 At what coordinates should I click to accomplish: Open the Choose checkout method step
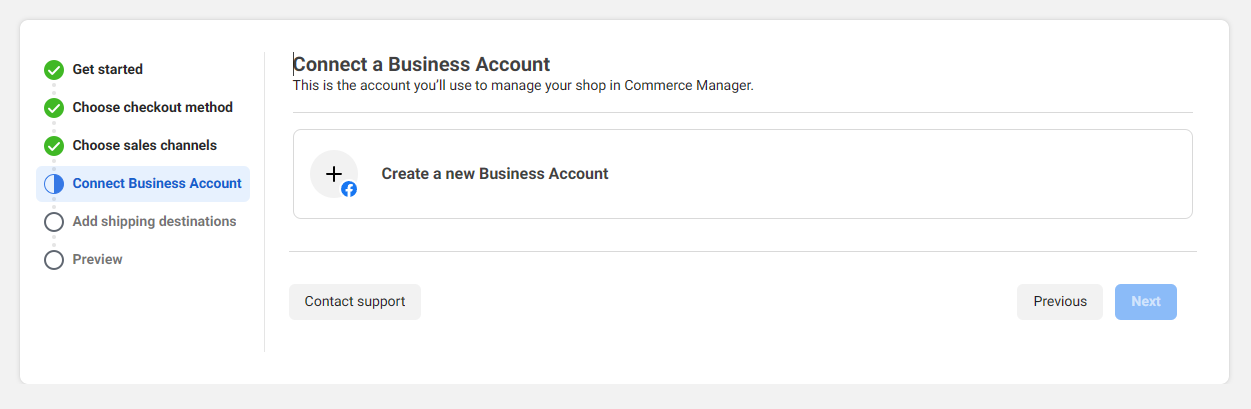pos(152,108)
